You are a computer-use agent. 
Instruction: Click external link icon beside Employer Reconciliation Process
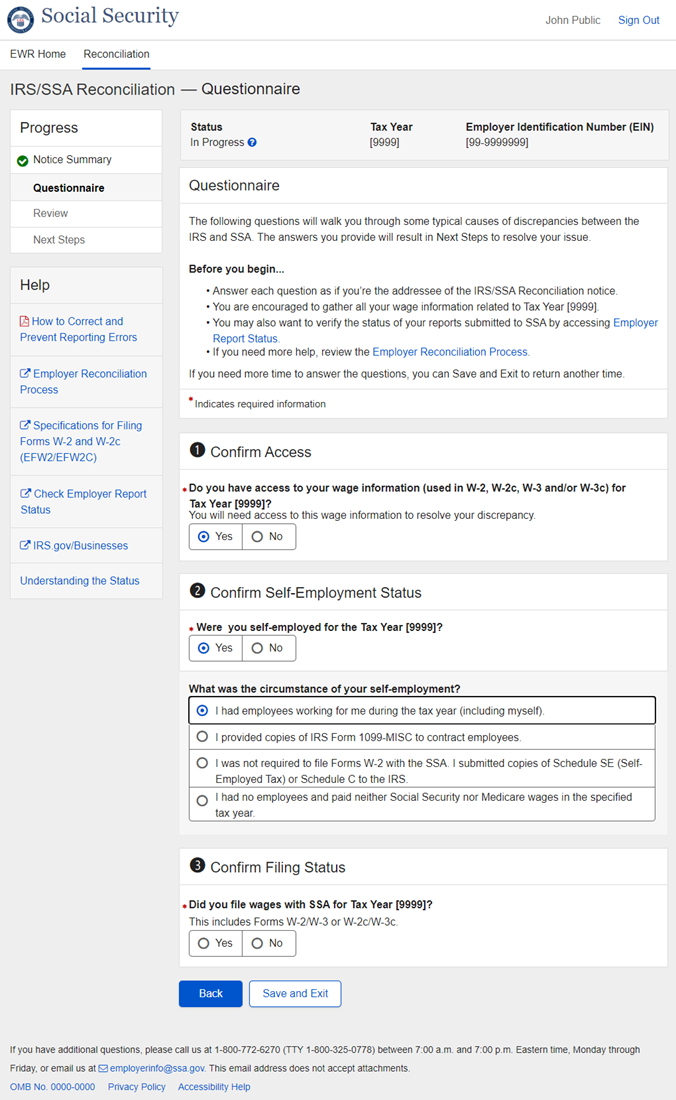point(25,374)
